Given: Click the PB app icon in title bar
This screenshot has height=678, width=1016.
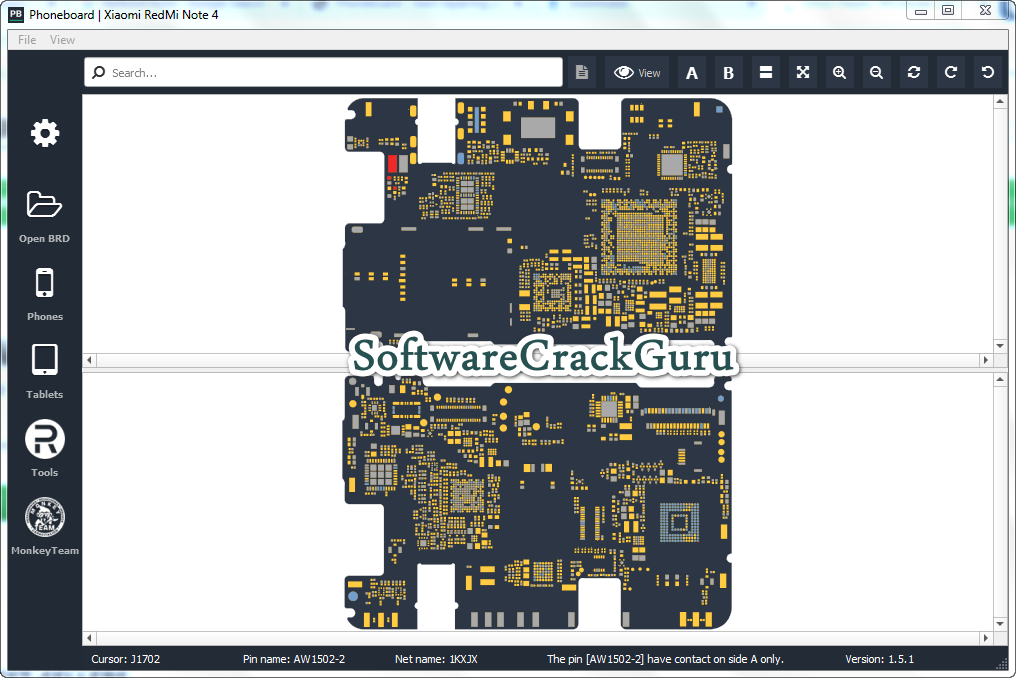Looking at the screenshot, I should [16, 14].
